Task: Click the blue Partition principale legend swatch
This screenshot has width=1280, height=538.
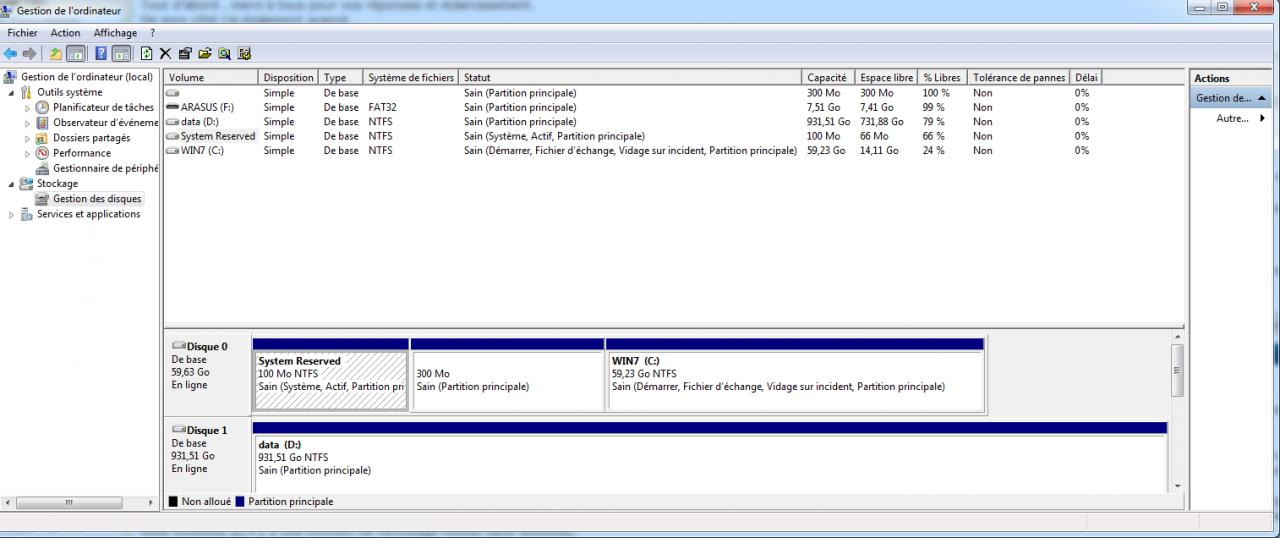Action: [240, 502]
